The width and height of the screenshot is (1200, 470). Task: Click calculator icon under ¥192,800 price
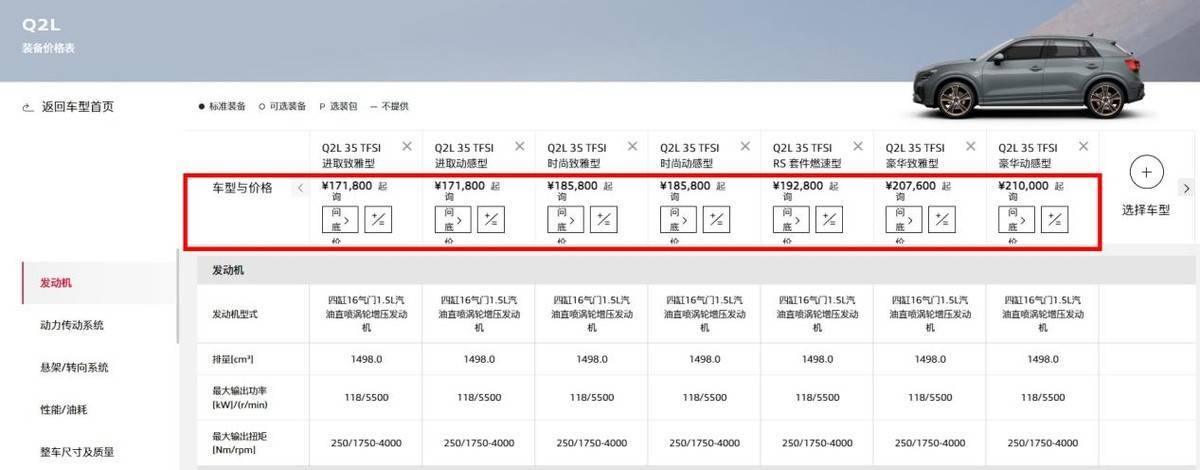coord(829,220)
